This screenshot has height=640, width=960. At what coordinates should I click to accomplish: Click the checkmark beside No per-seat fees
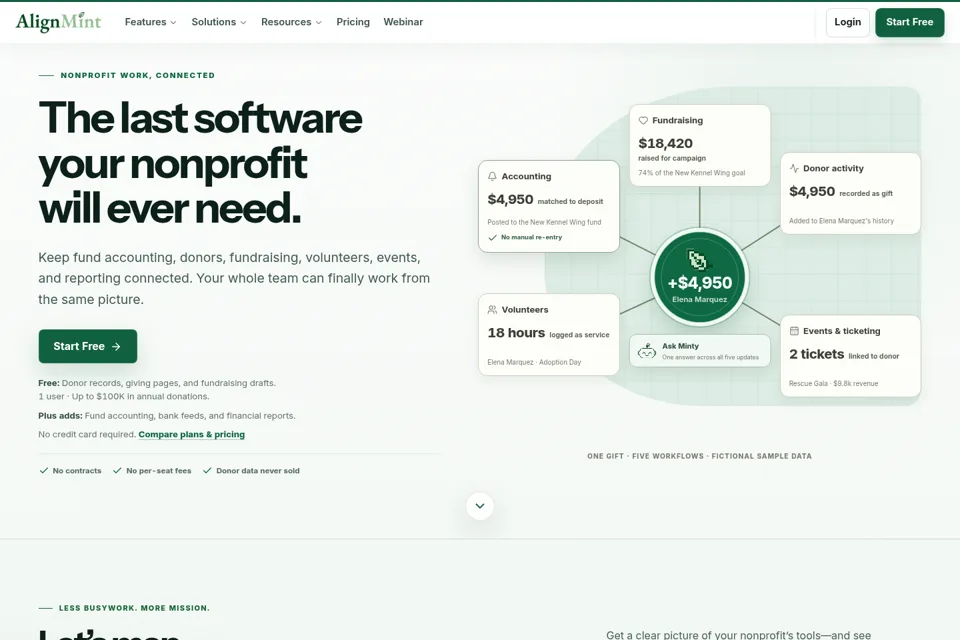(117, 470)
